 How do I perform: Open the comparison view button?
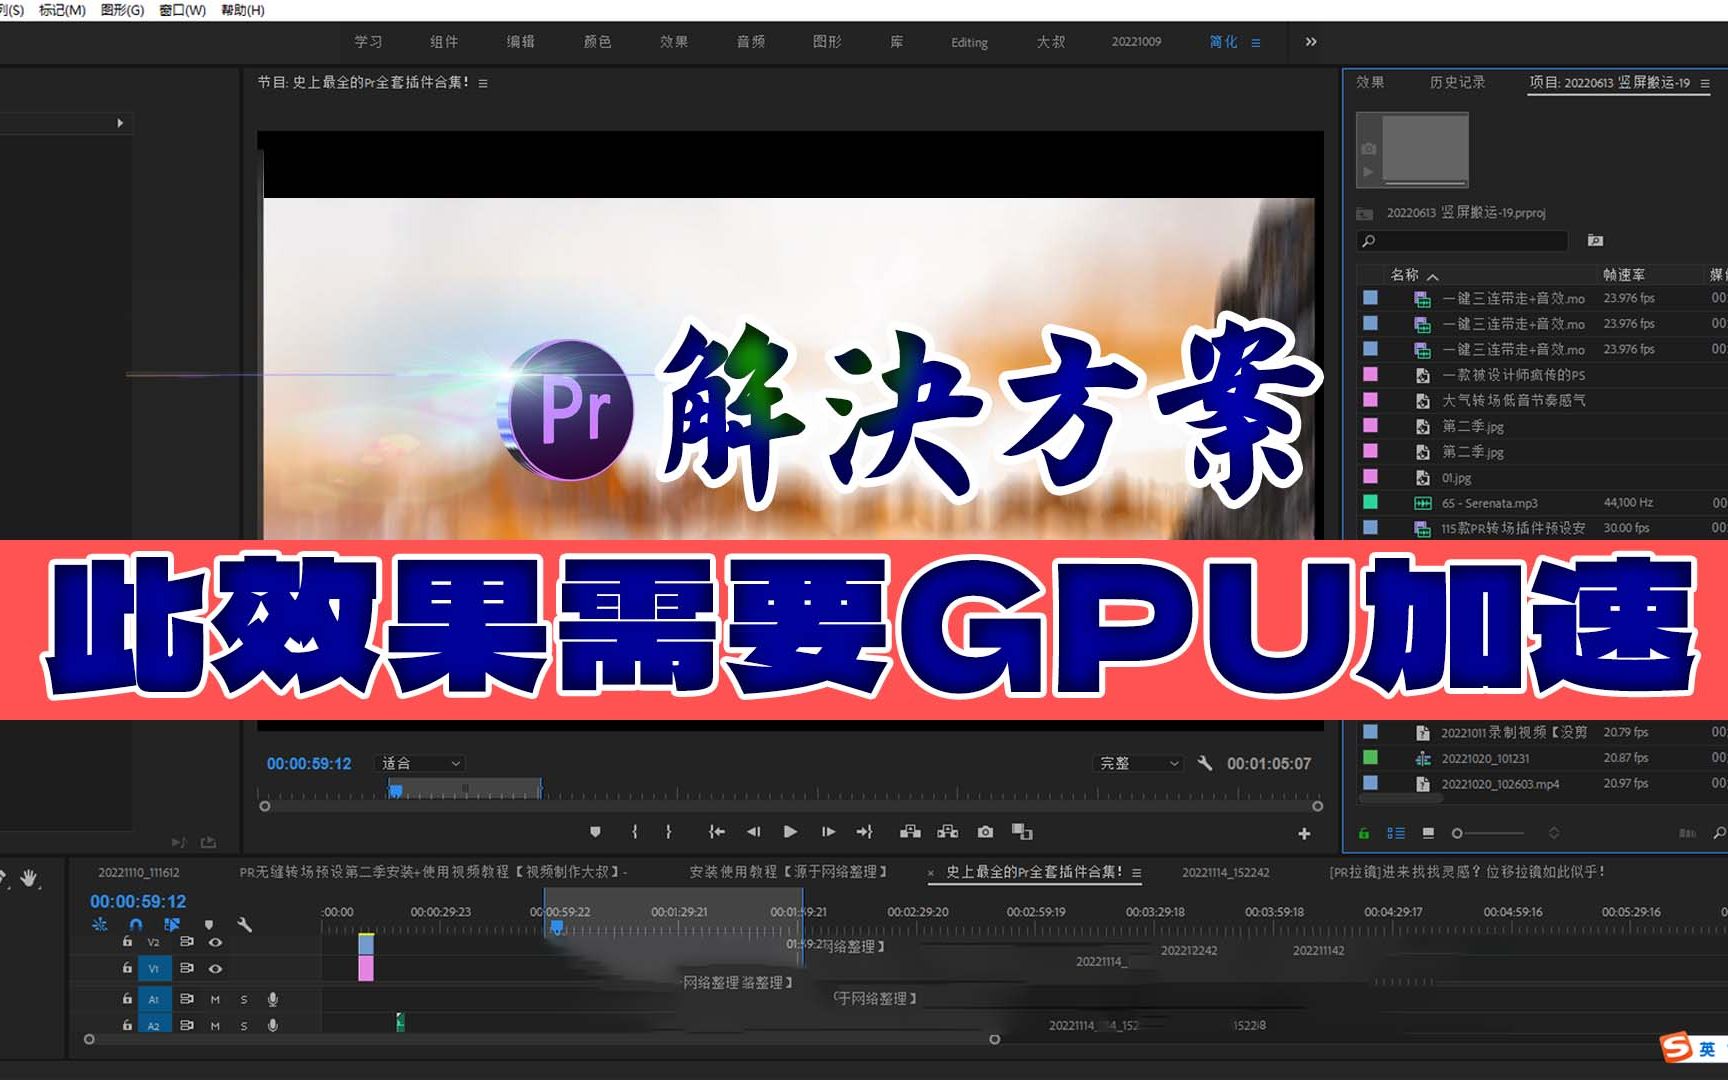click(1022, 832)
